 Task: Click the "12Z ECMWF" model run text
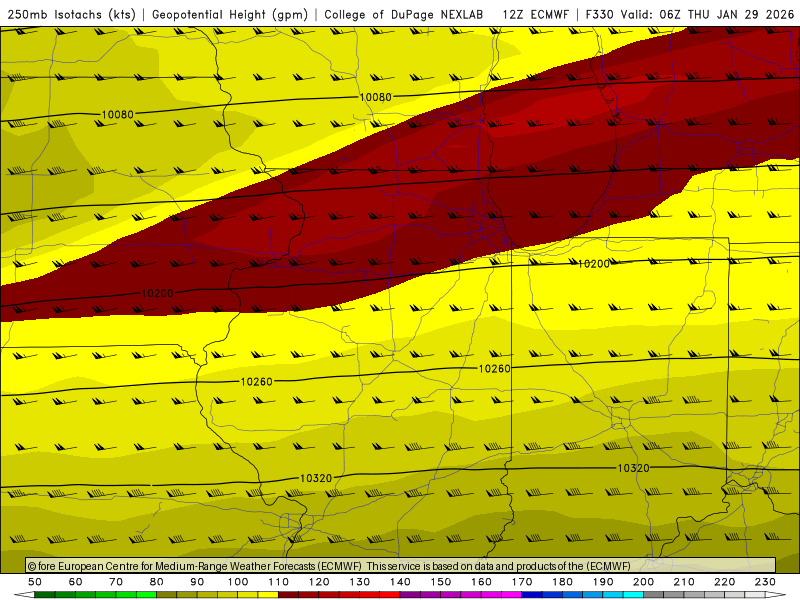[535, 15]
